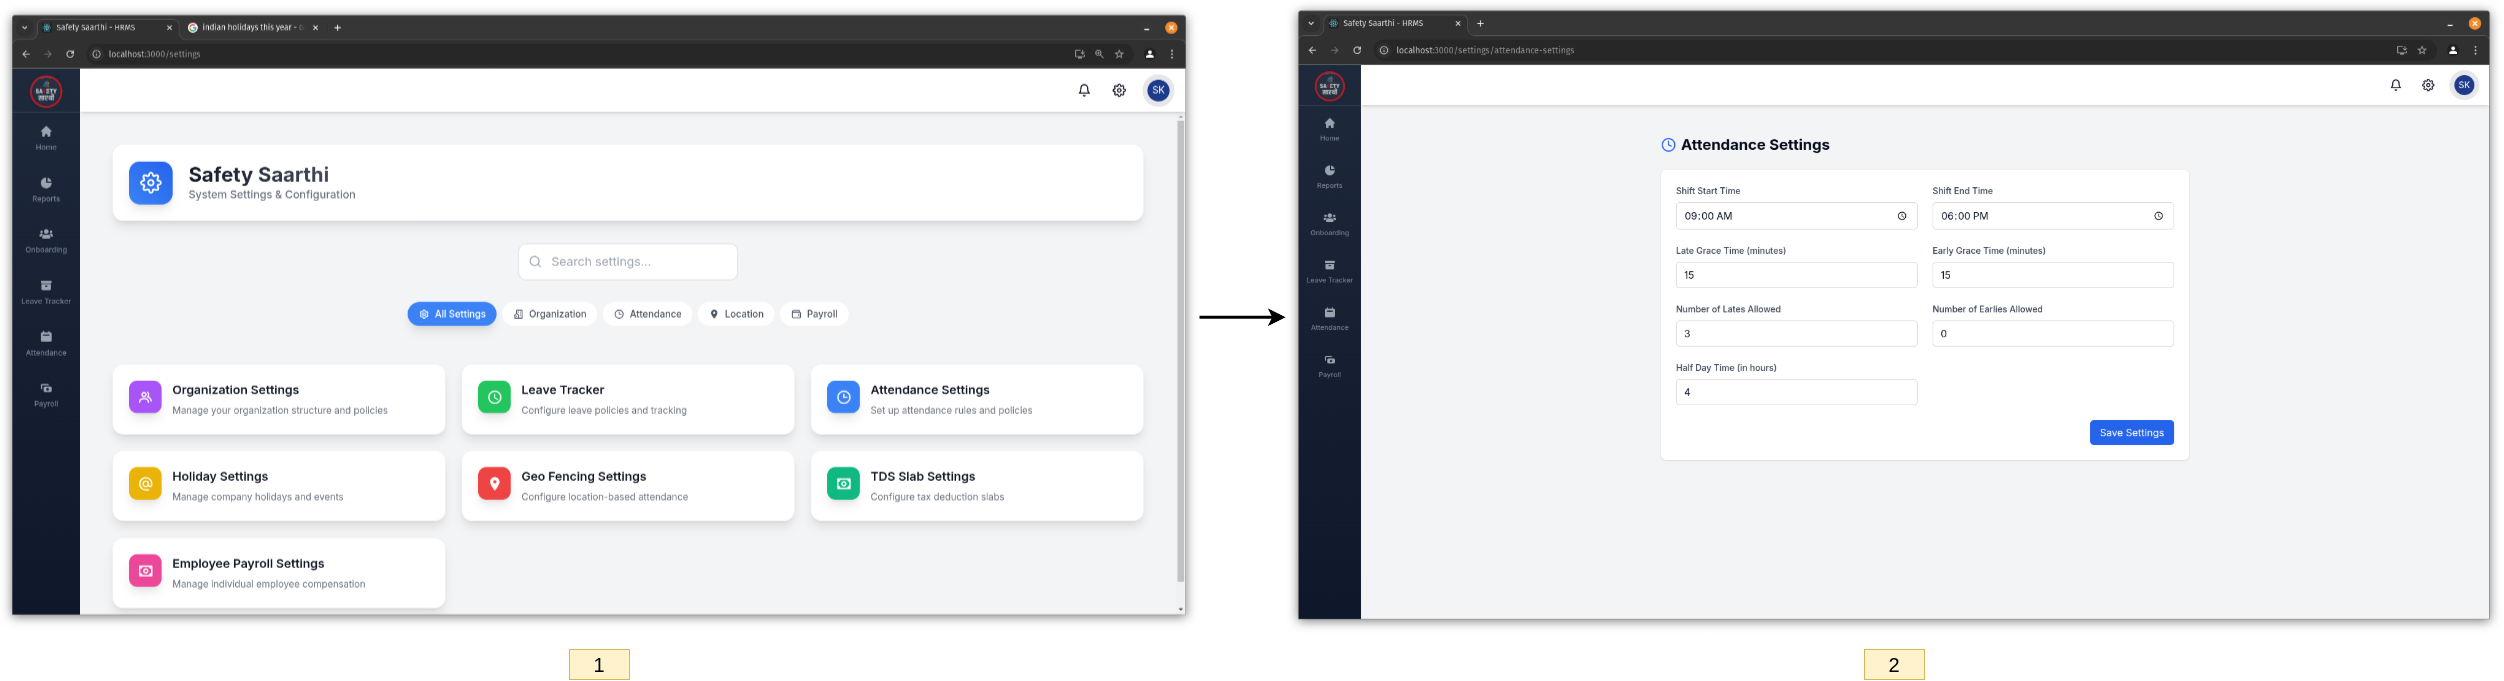Open the Organization Settings card
This screenshot has height=681, width=2504.
(x=278, y=399)
